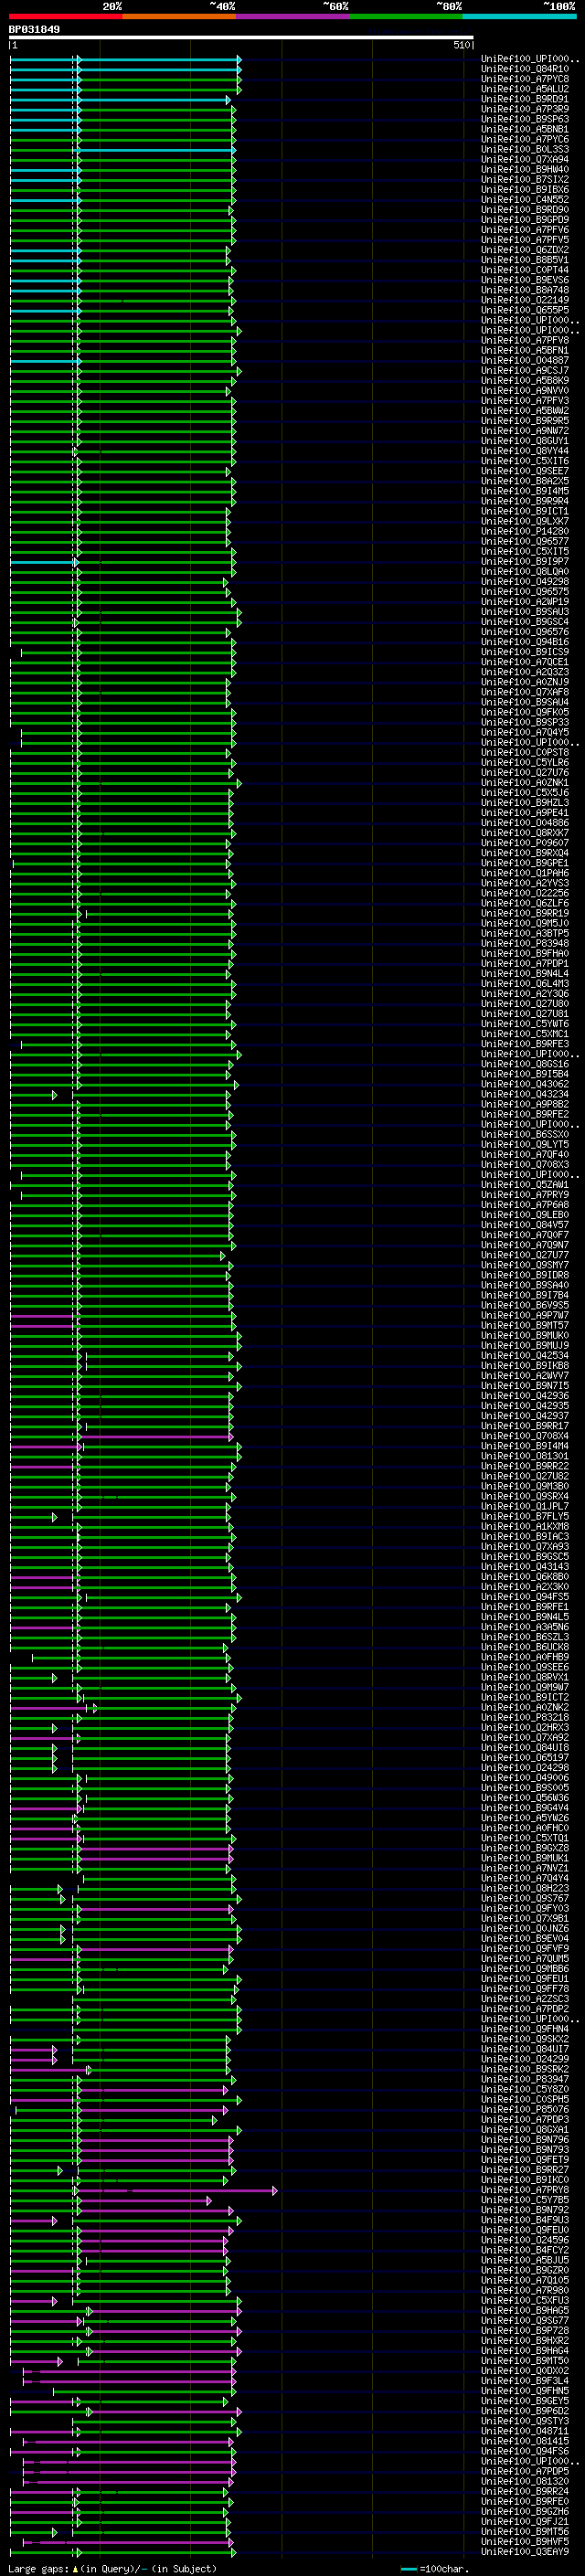Click label UniRef100_B9MT57
This screenshot has height=2576, width=585.
[x=525, y=1326]
